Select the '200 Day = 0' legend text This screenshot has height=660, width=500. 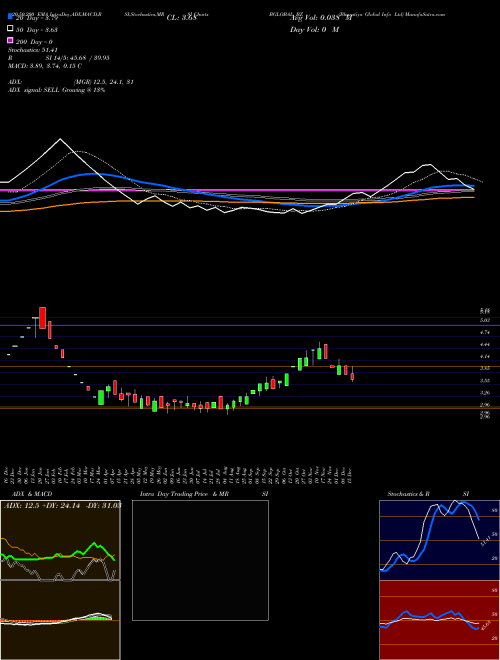(35, 42)
